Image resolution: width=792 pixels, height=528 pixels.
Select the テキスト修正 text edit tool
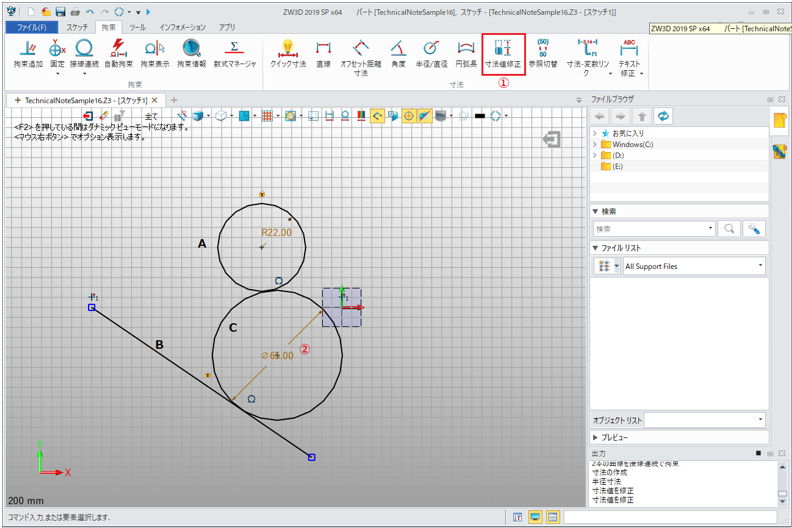629,58
